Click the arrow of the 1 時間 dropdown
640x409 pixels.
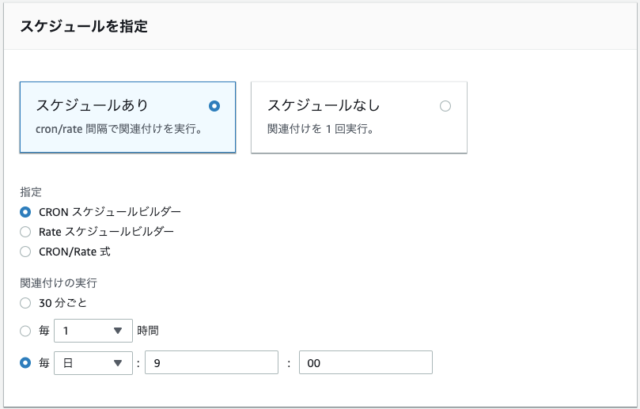click(118, 331)
